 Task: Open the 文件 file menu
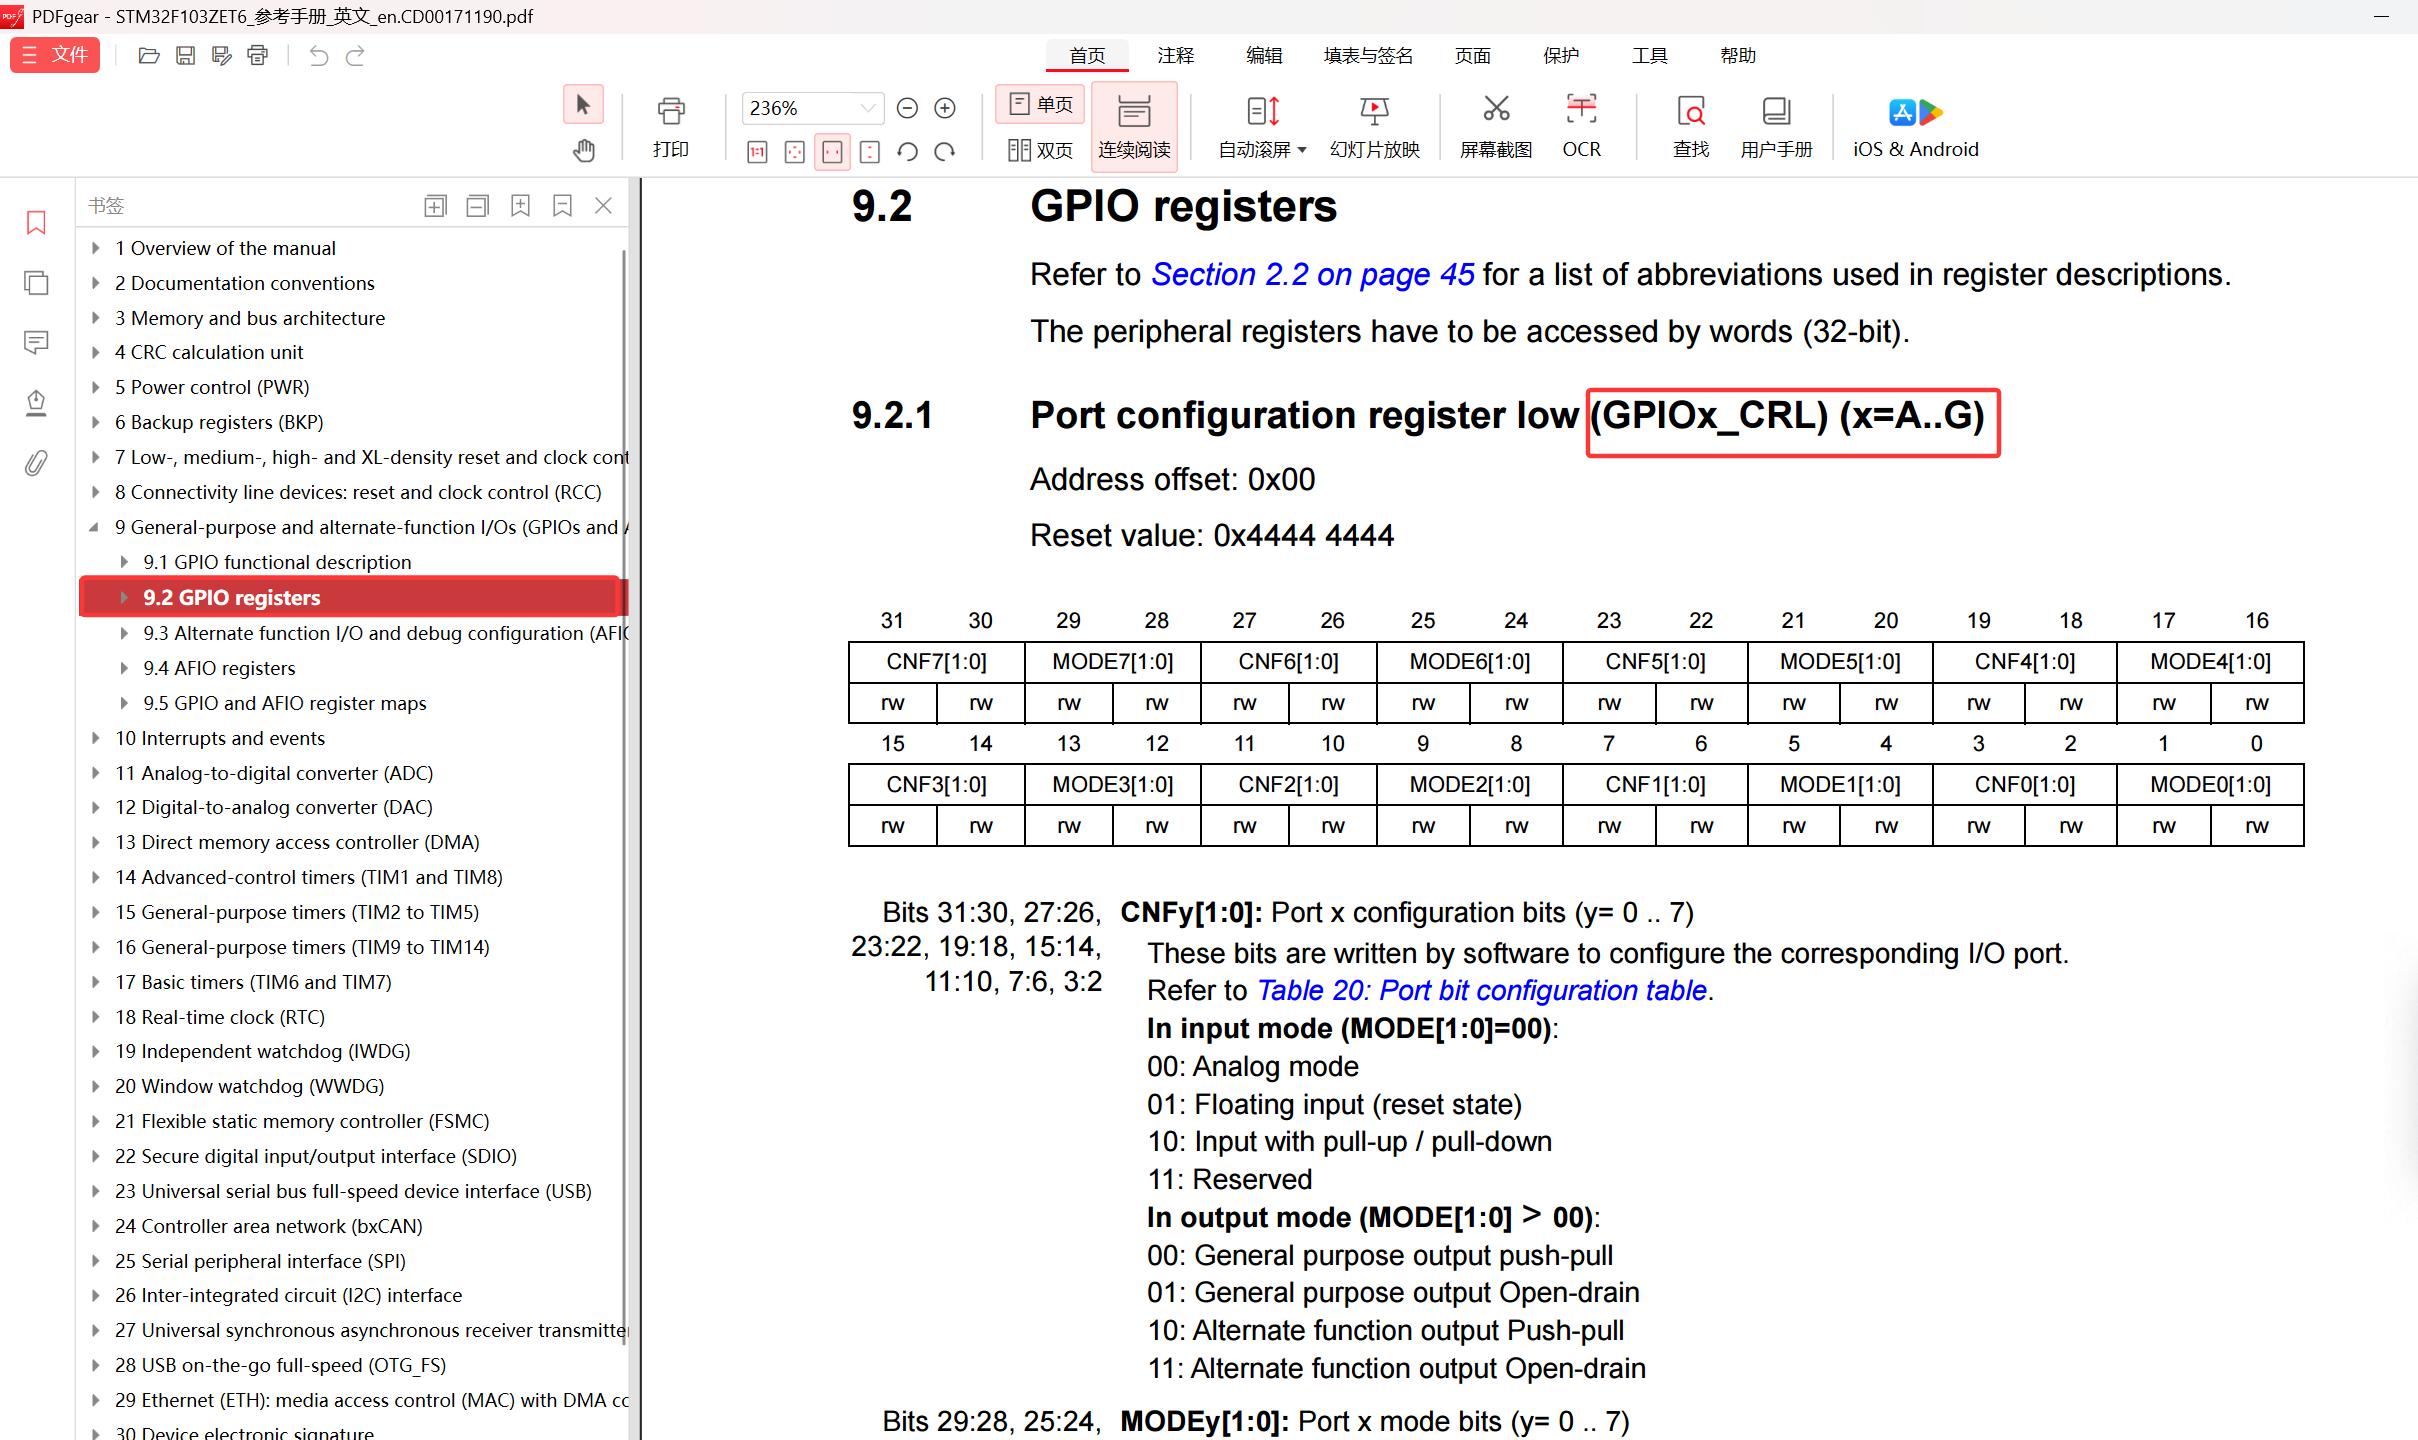[x=55, y=55]
